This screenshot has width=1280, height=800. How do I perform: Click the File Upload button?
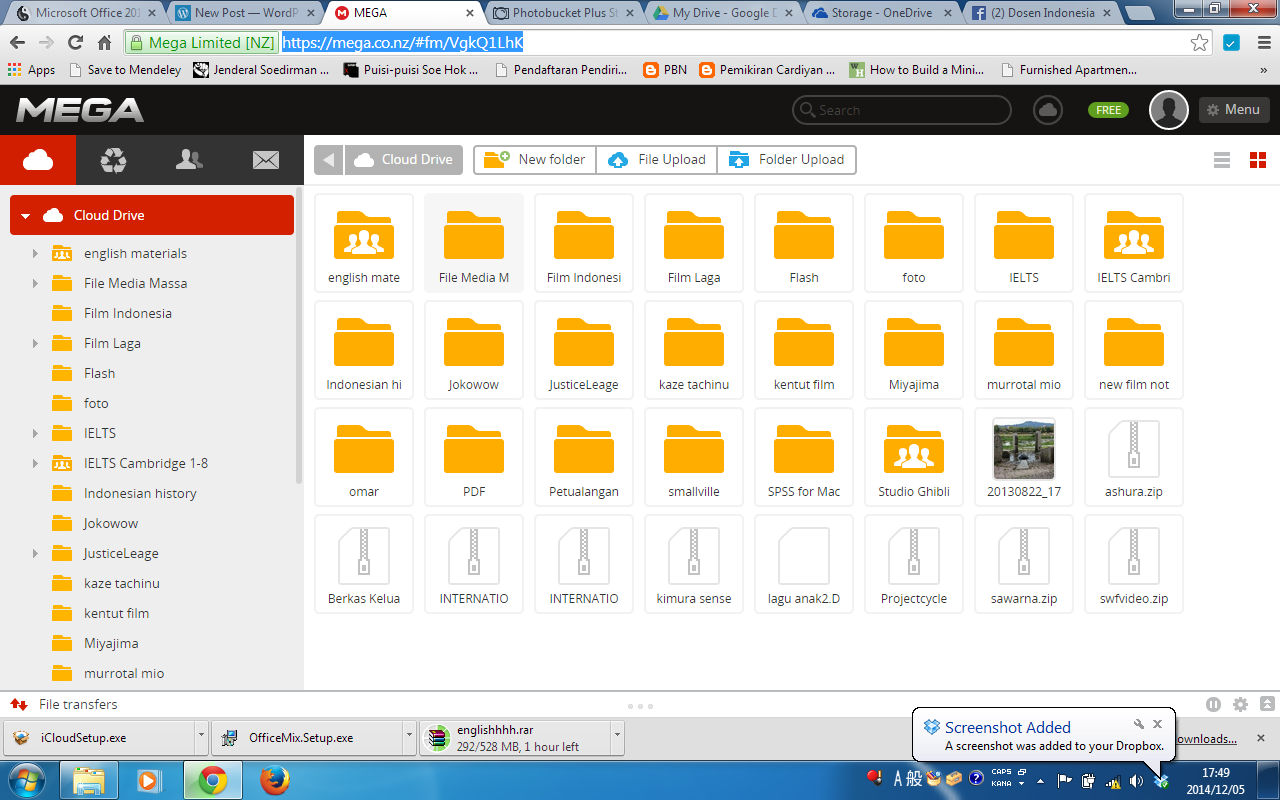click(x=657, y=160)
